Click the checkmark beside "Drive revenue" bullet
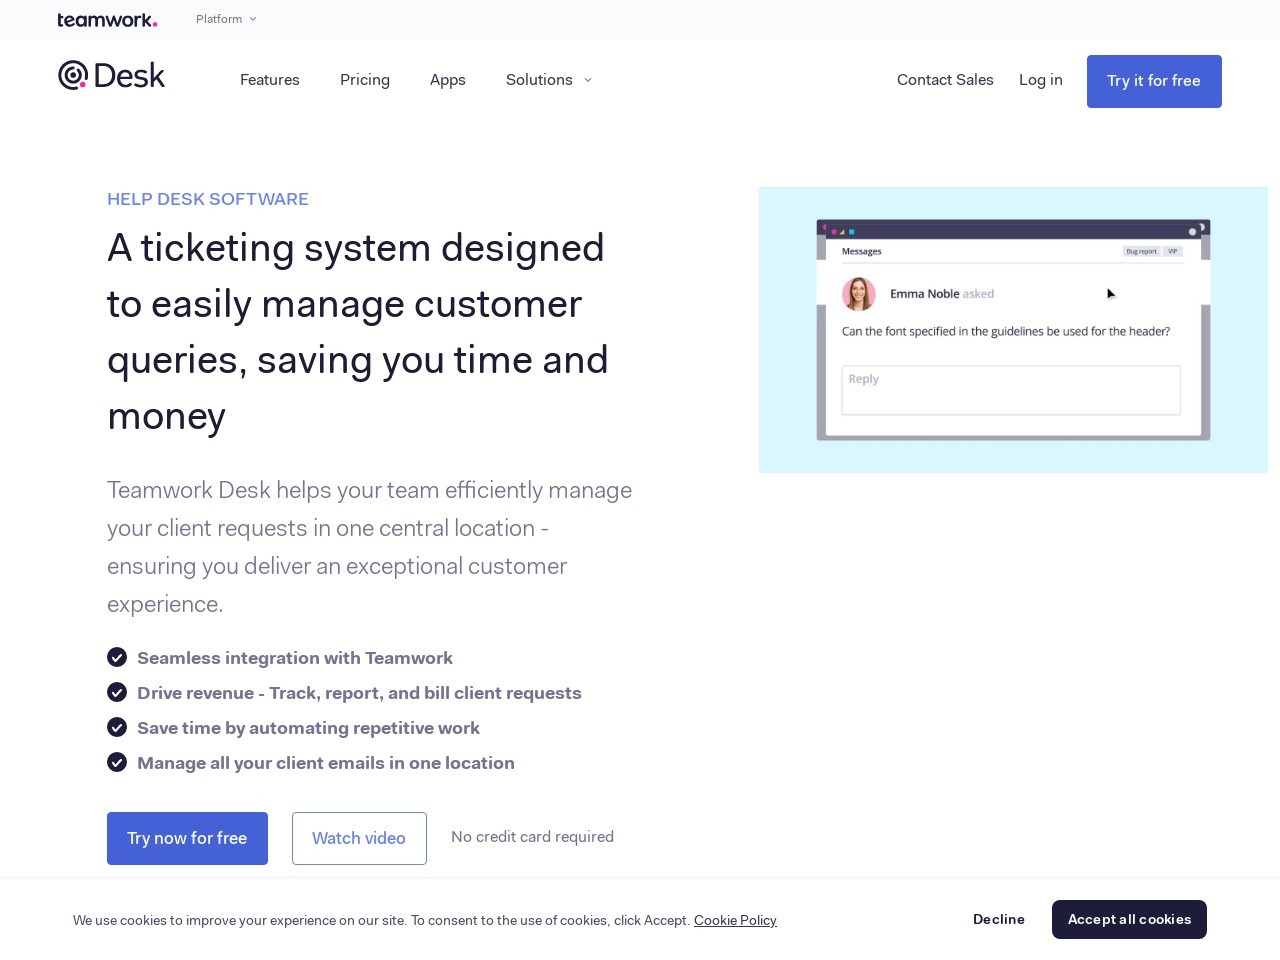This screenshot has width=1280, height=960. coord(117,692)
